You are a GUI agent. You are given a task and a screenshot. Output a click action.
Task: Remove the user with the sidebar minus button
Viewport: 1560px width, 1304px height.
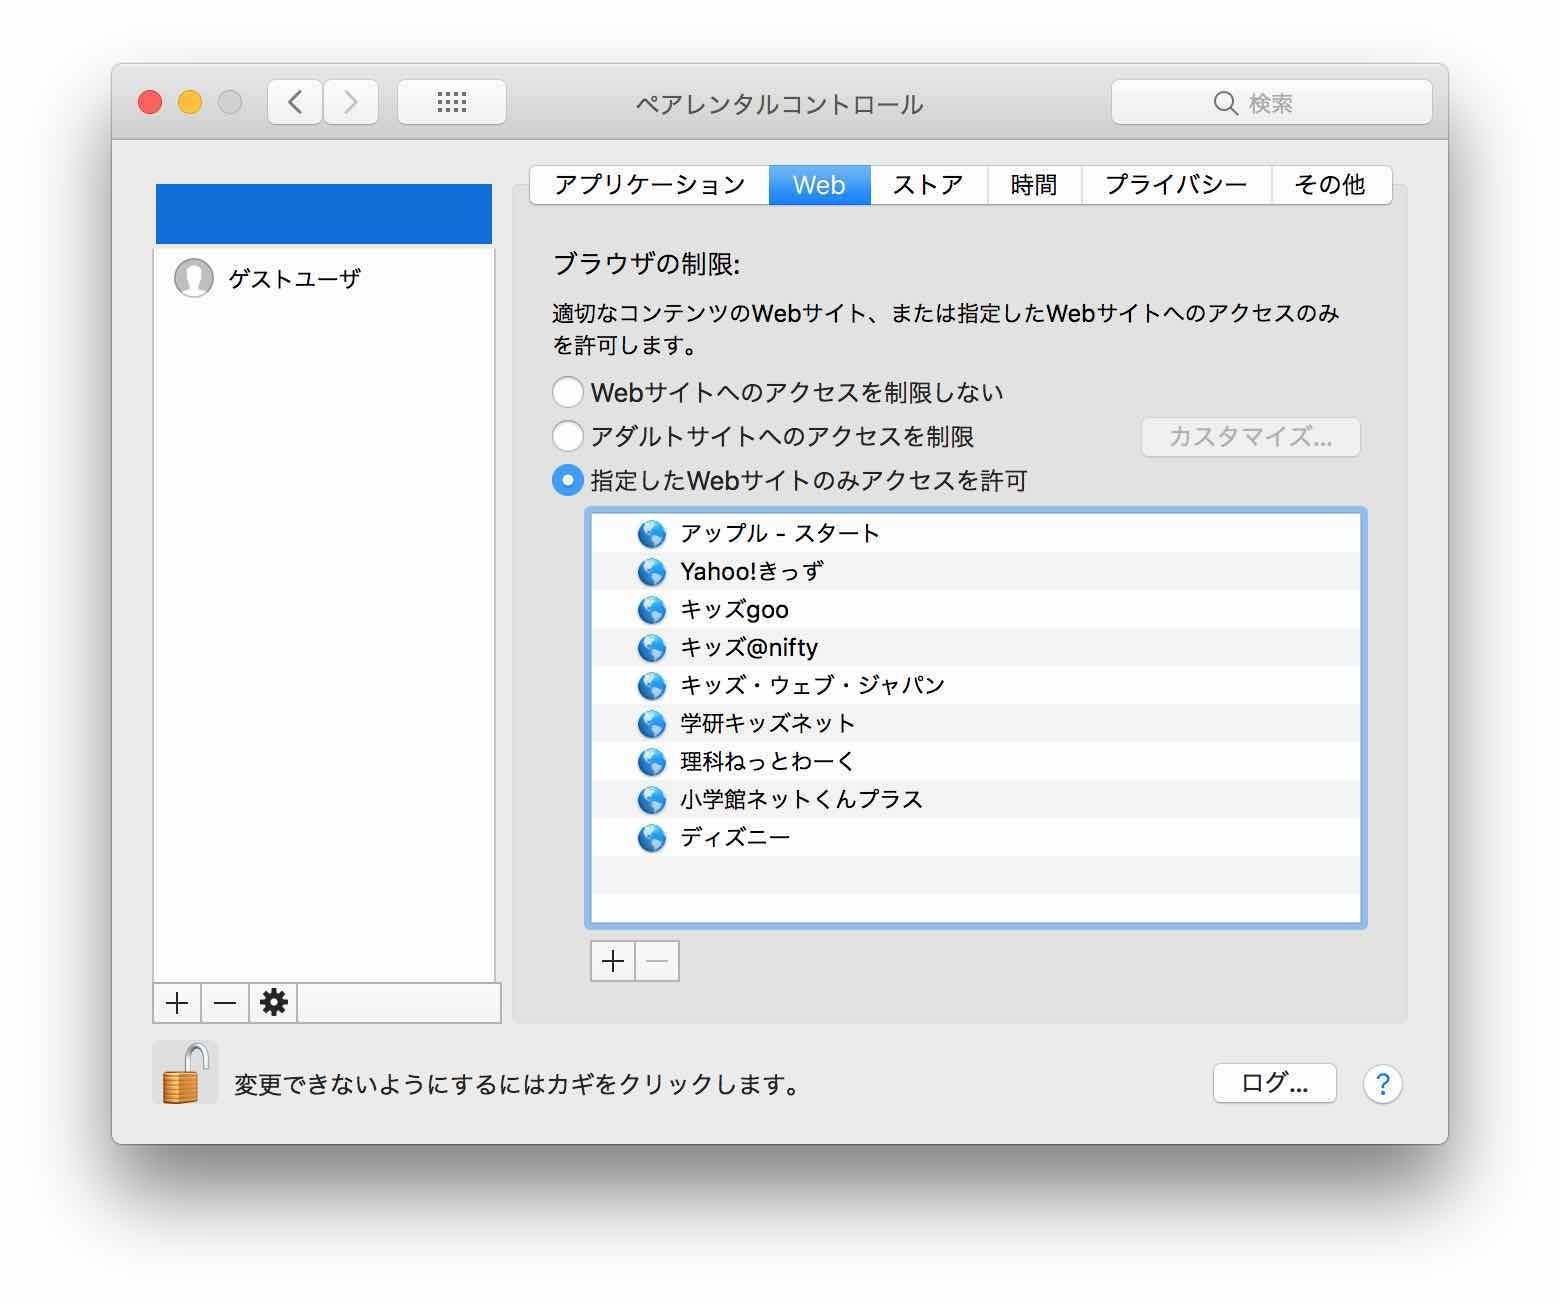click(x=225, y=1003)
